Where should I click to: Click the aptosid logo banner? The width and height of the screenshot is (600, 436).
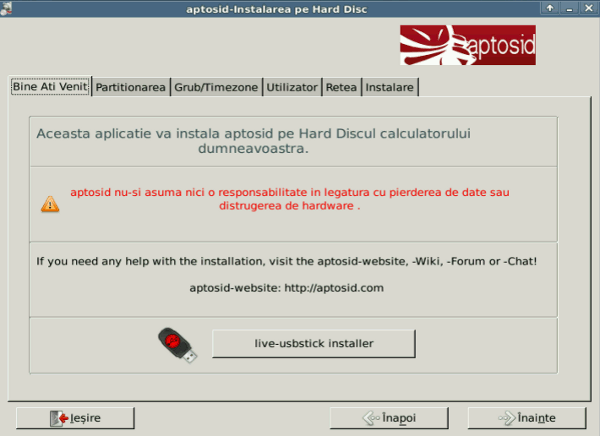tap(468, 45)
